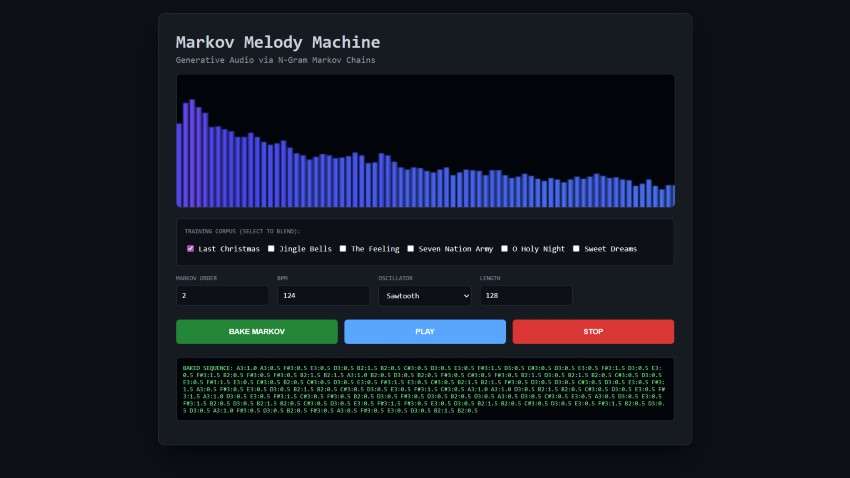Click the Bake Markov button
Viewport: 850px width, 478px height.
pos(257,331)
